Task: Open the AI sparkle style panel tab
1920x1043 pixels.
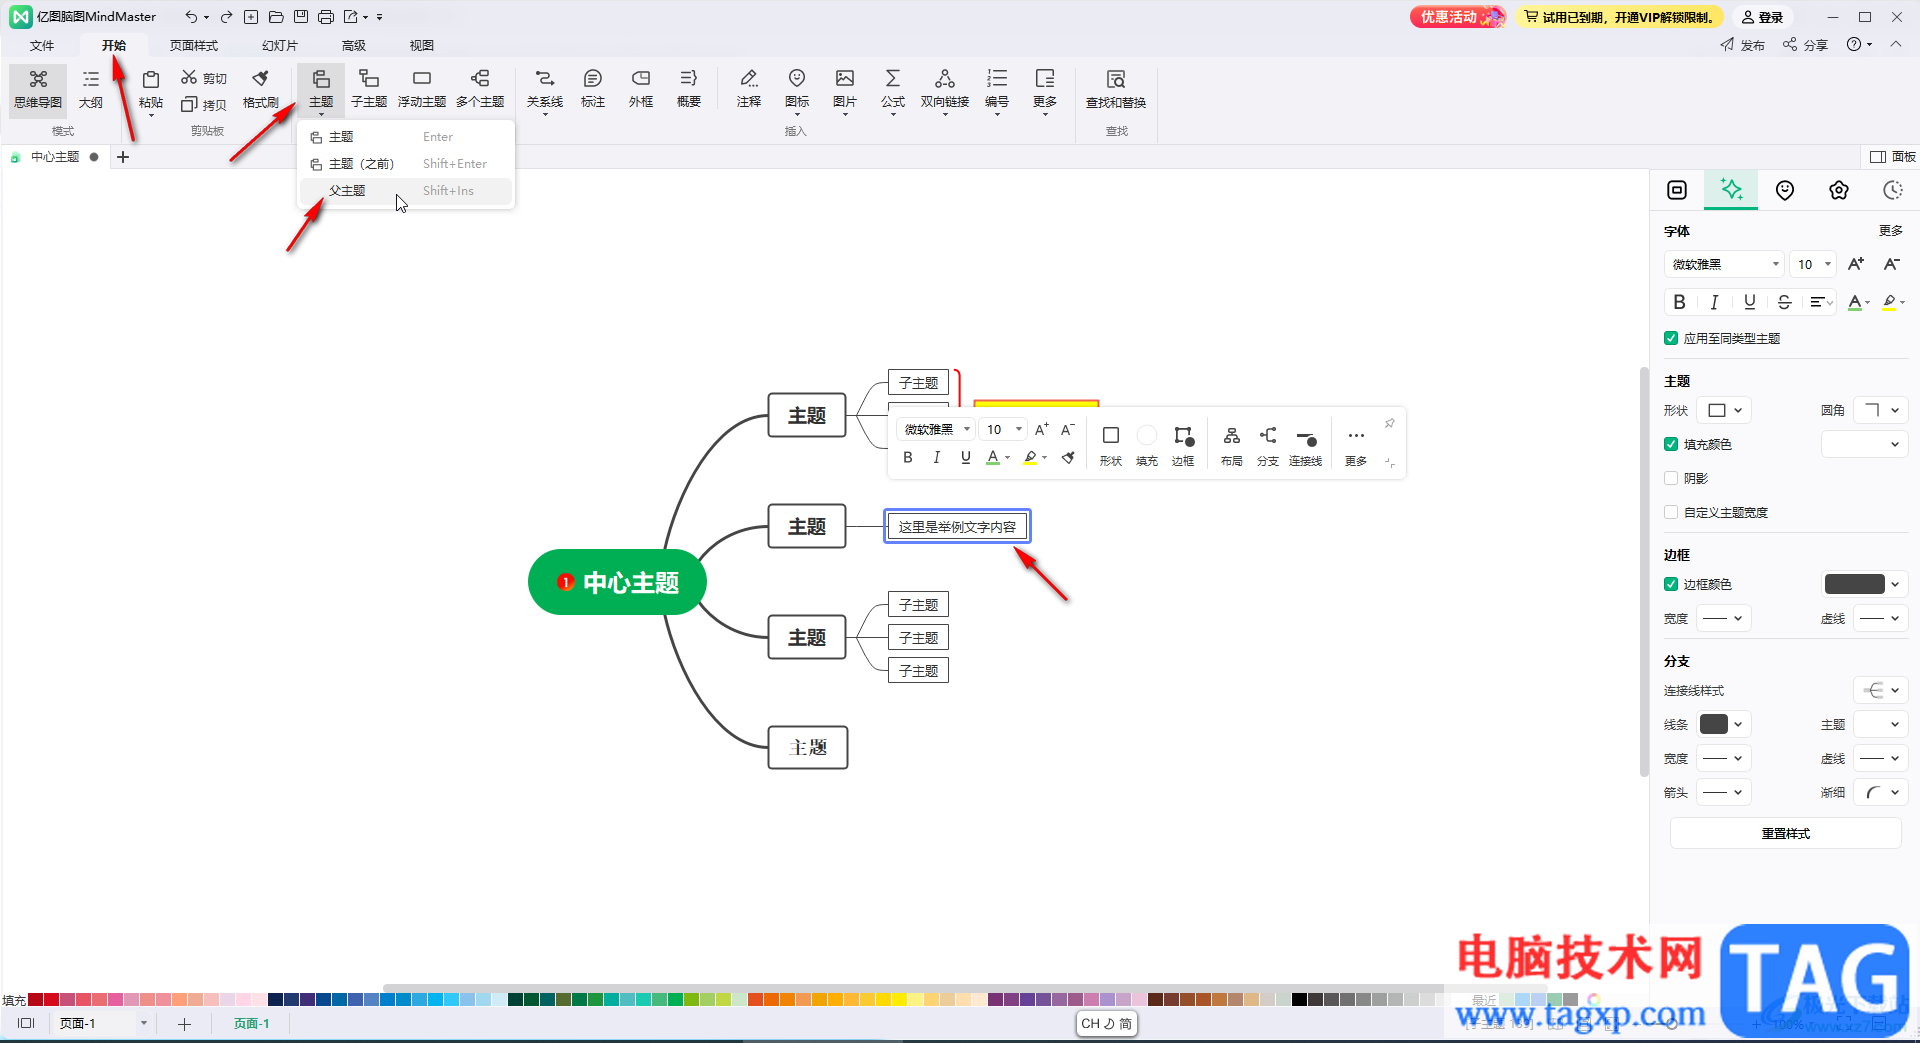Action: tap(1731, 190)
